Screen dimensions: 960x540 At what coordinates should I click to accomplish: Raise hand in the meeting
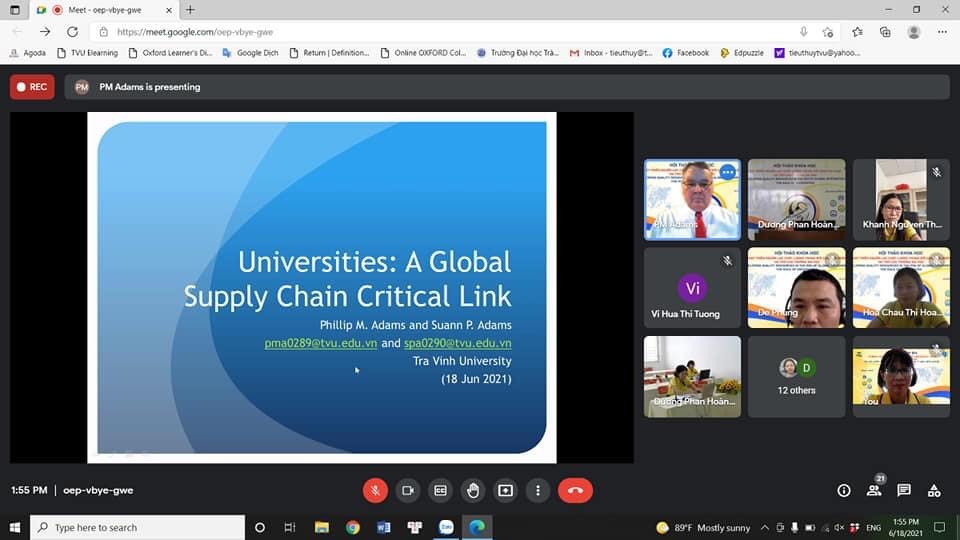coord(473,490)
